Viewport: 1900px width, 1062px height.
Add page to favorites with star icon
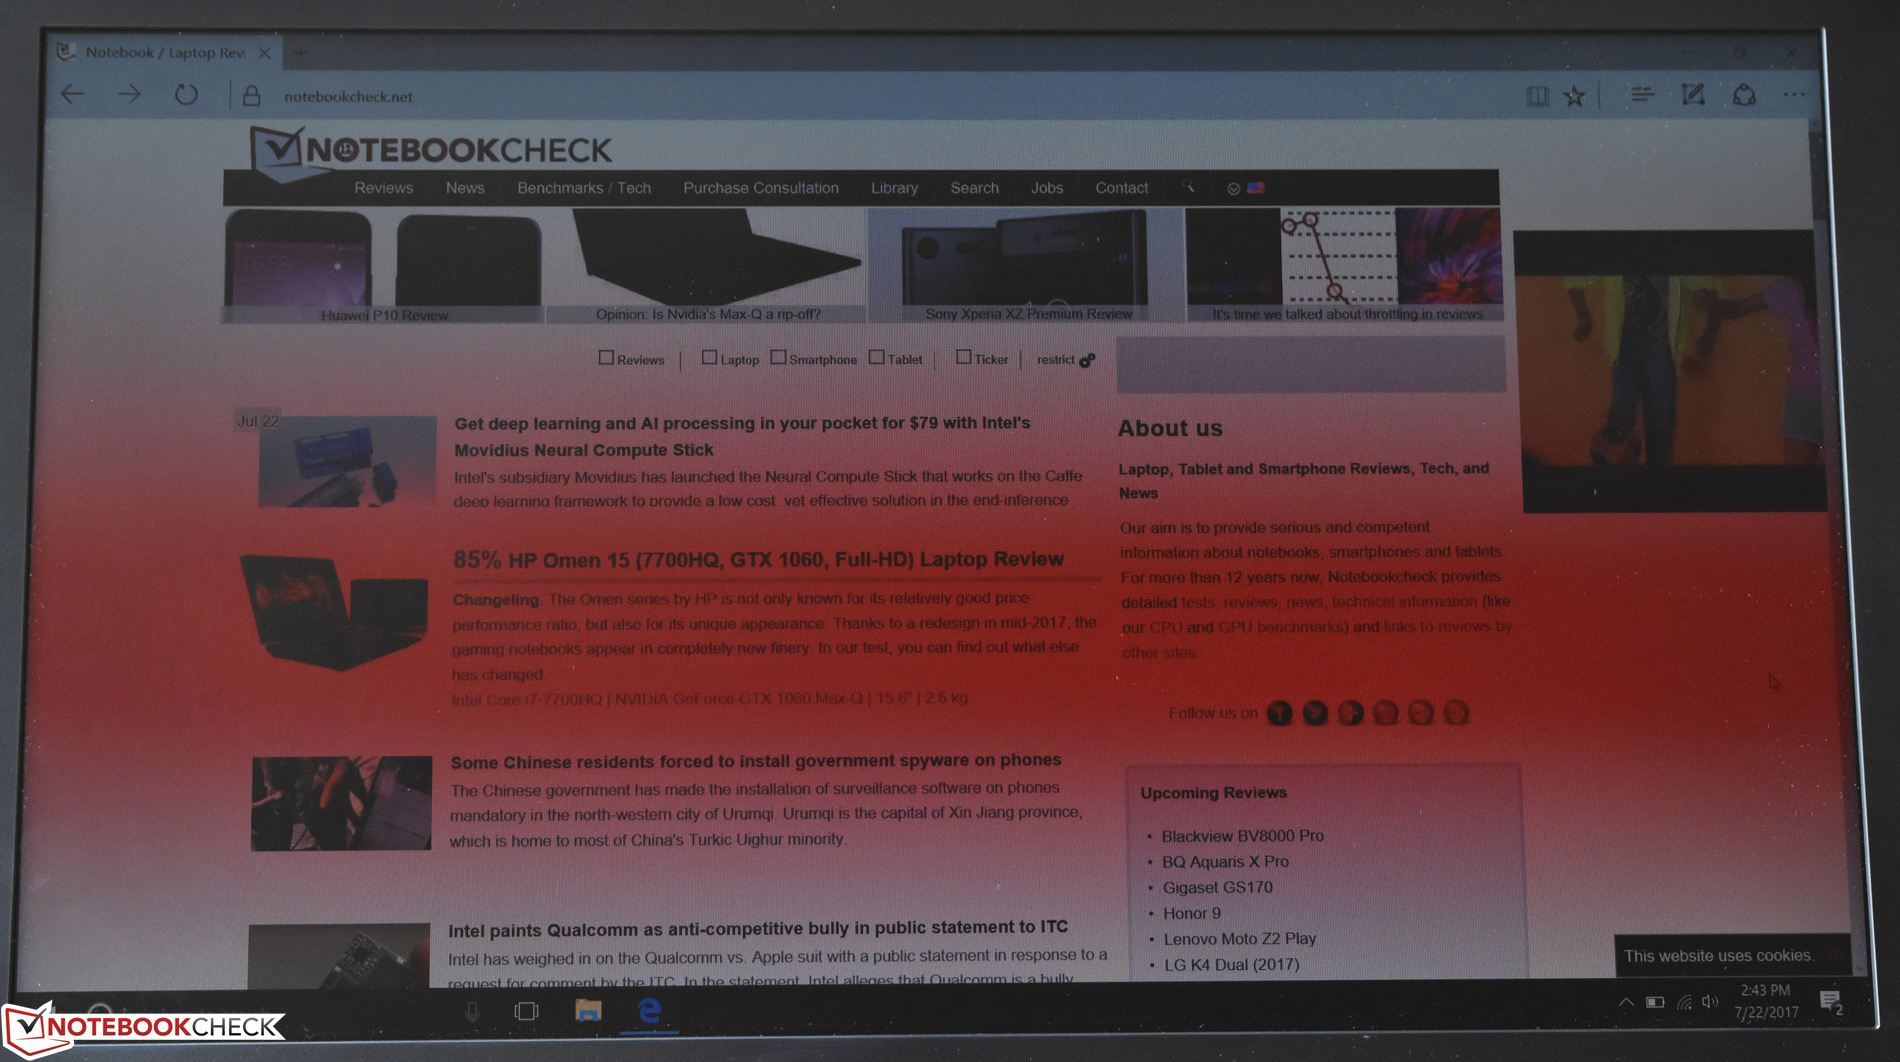click(x=1575, y=96)
